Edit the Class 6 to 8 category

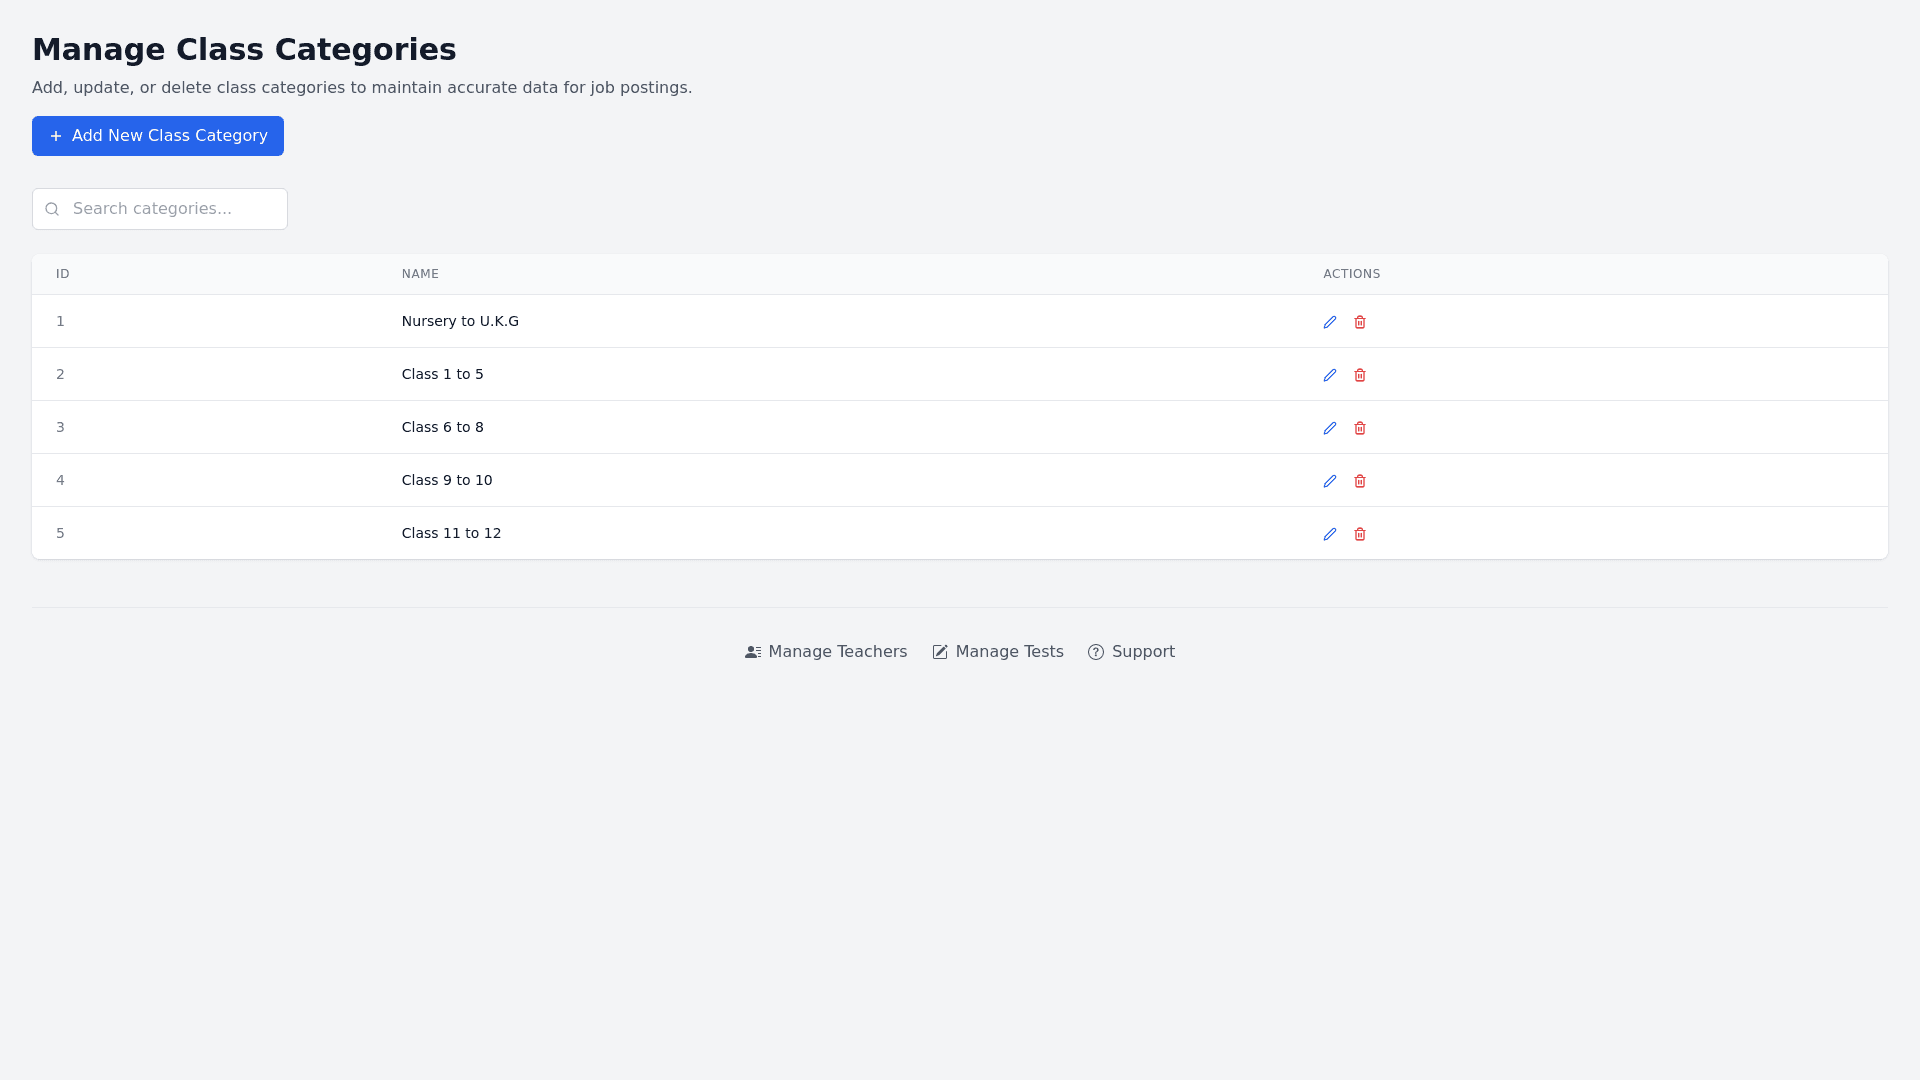[x=1329, y=428]
